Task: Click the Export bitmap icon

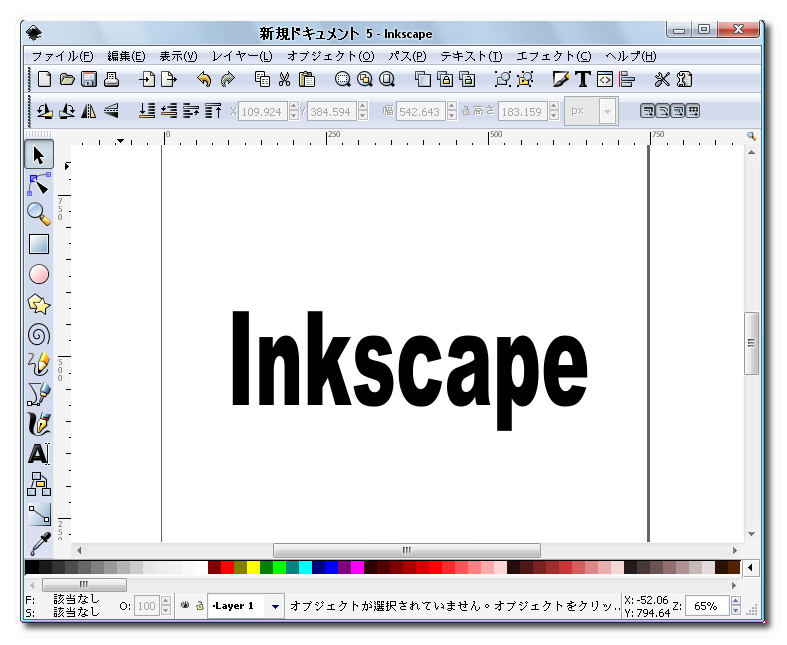Action: tap(169, 79)
